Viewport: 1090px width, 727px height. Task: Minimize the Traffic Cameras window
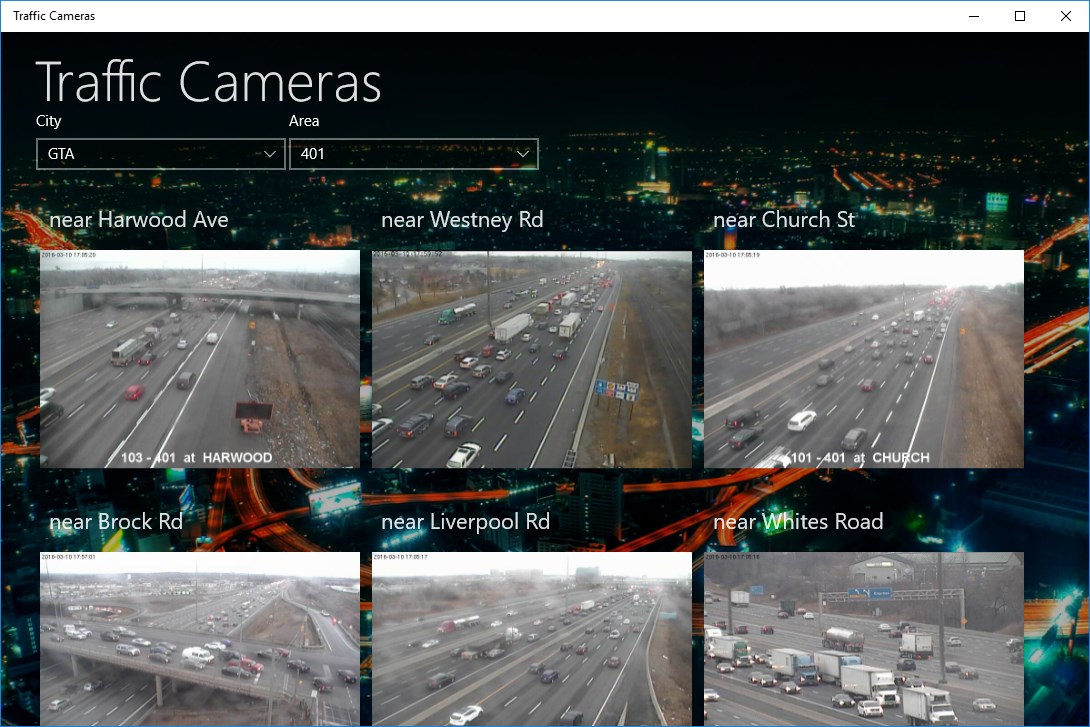coord(974,16)
